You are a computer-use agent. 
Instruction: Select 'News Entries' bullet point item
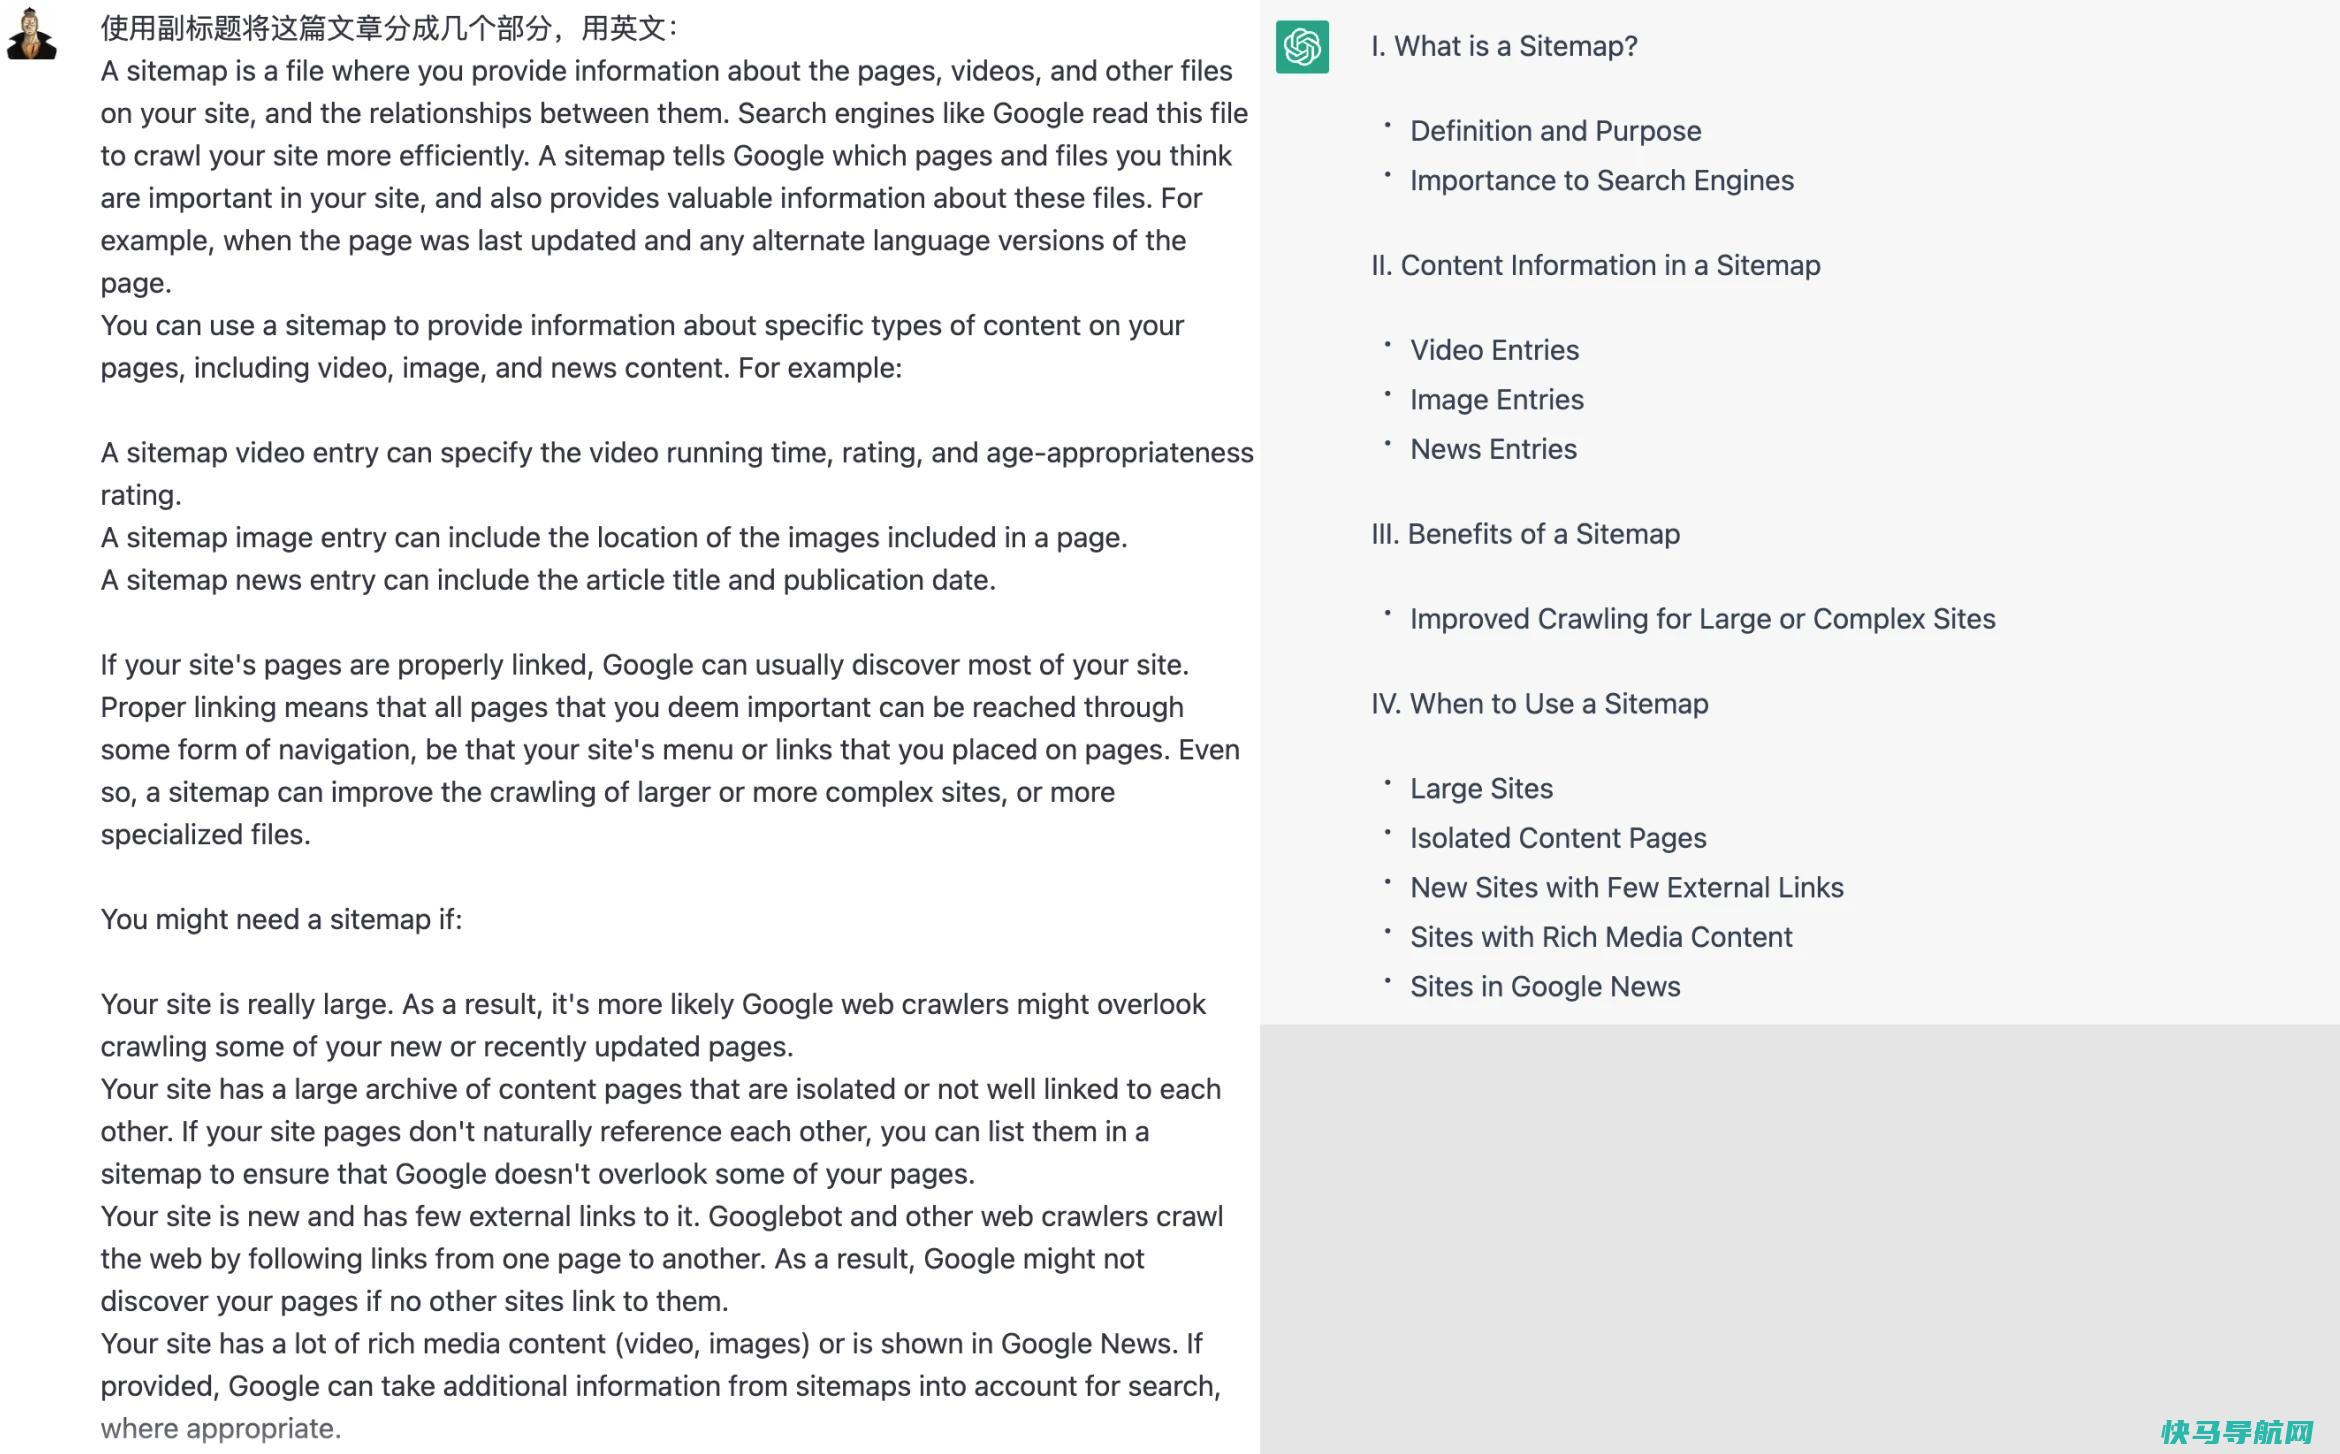[1492, 449]
